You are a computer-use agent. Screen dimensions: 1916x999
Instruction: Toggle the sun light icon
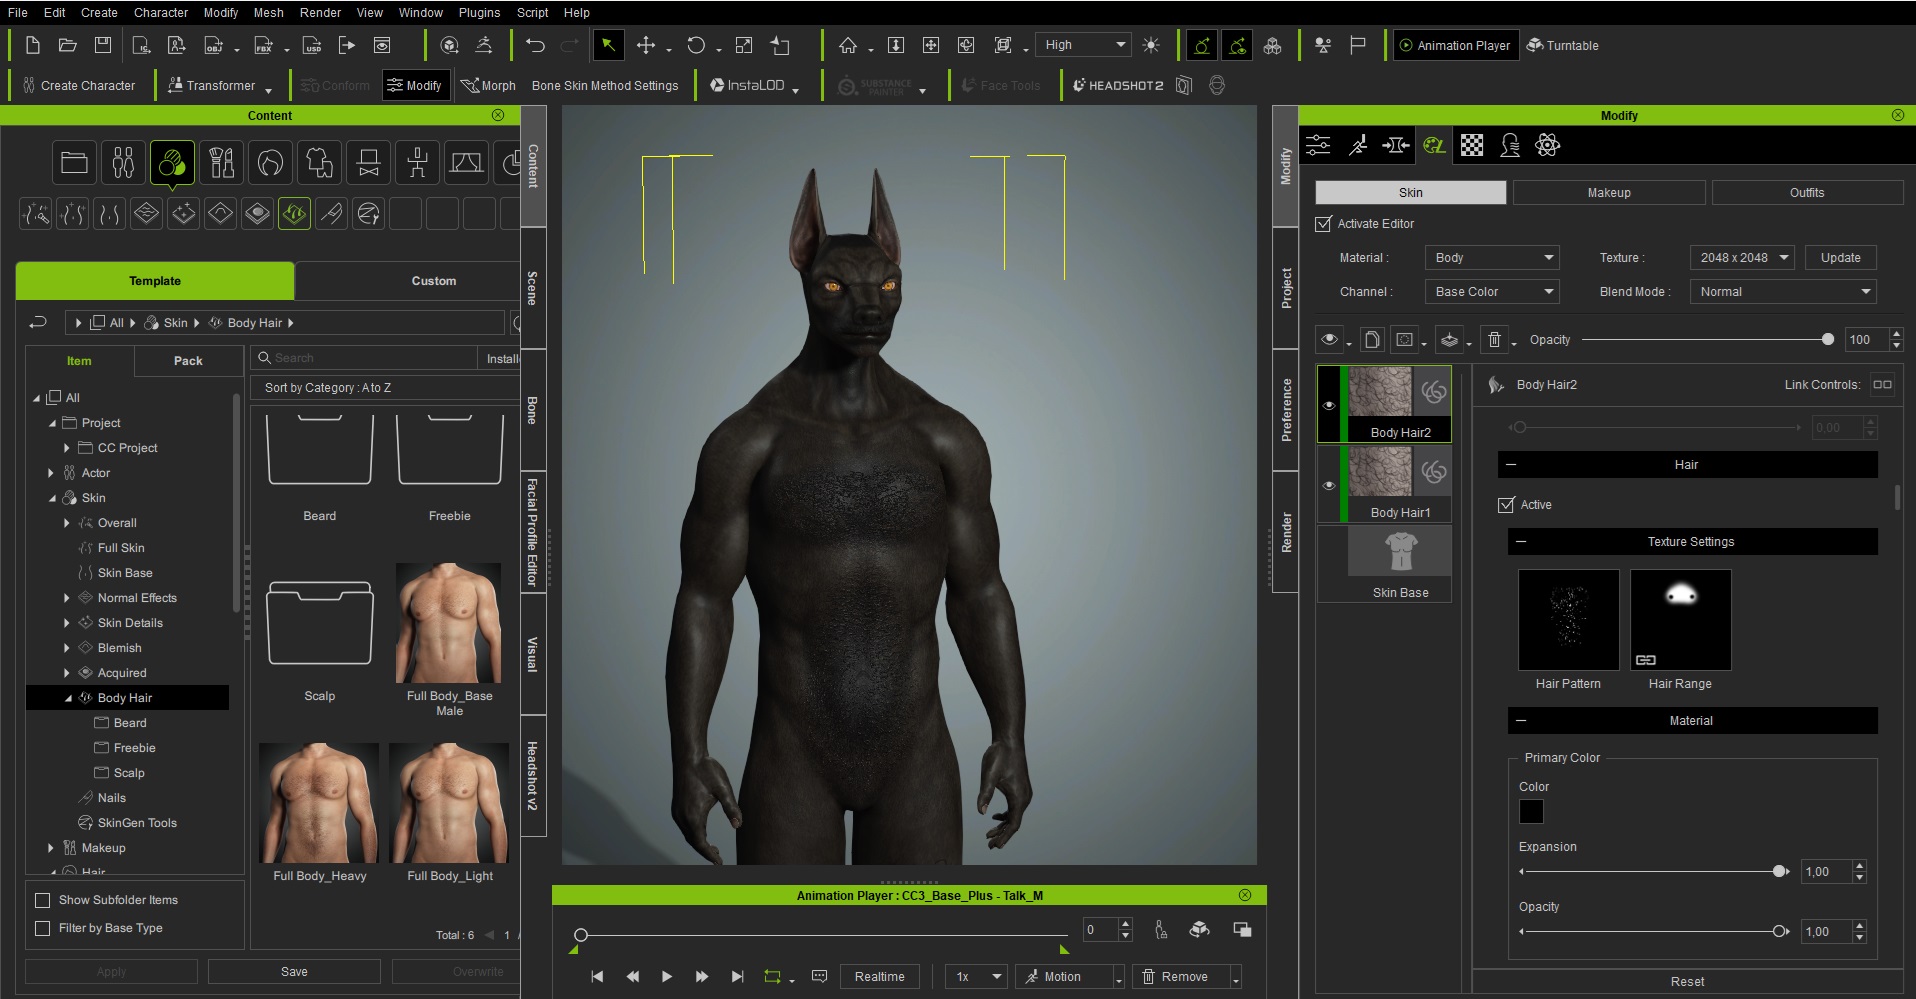[x=1151, y=45]
